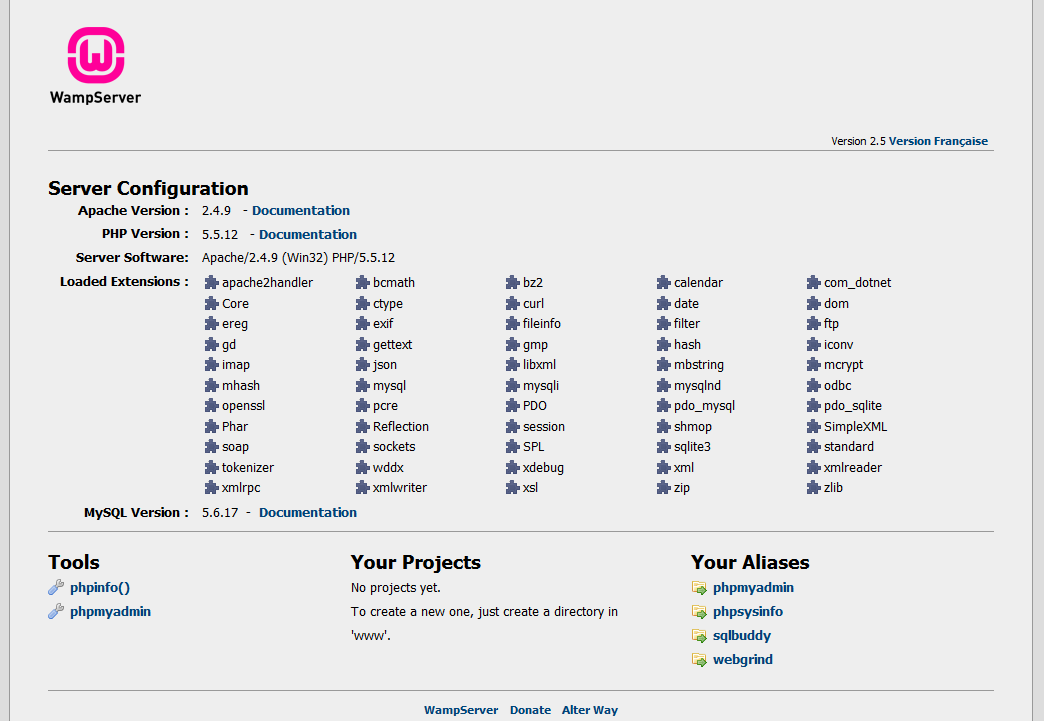Image resolution: width=1044 pixels, height=721 pixels.
Task: Click the puzzle icon beside curl
Action: coord(513,304)
